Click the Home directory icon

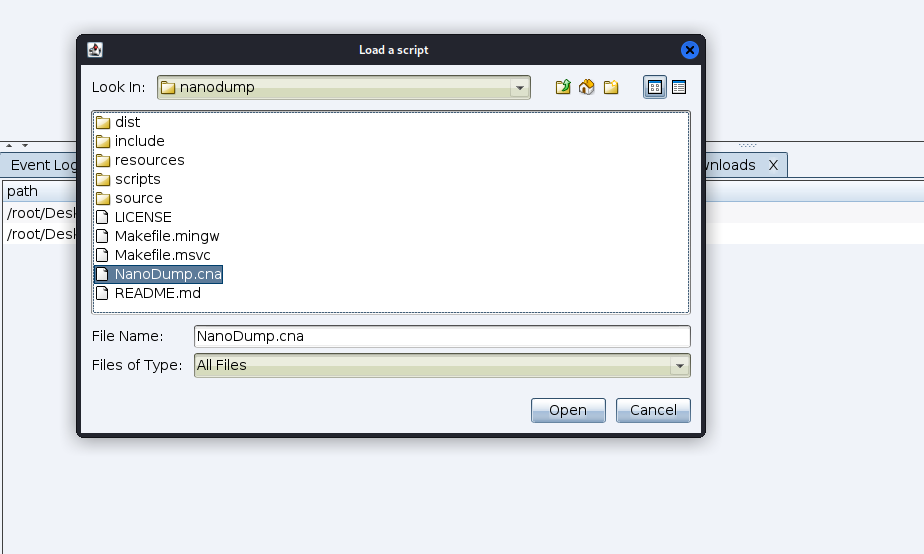587,87
